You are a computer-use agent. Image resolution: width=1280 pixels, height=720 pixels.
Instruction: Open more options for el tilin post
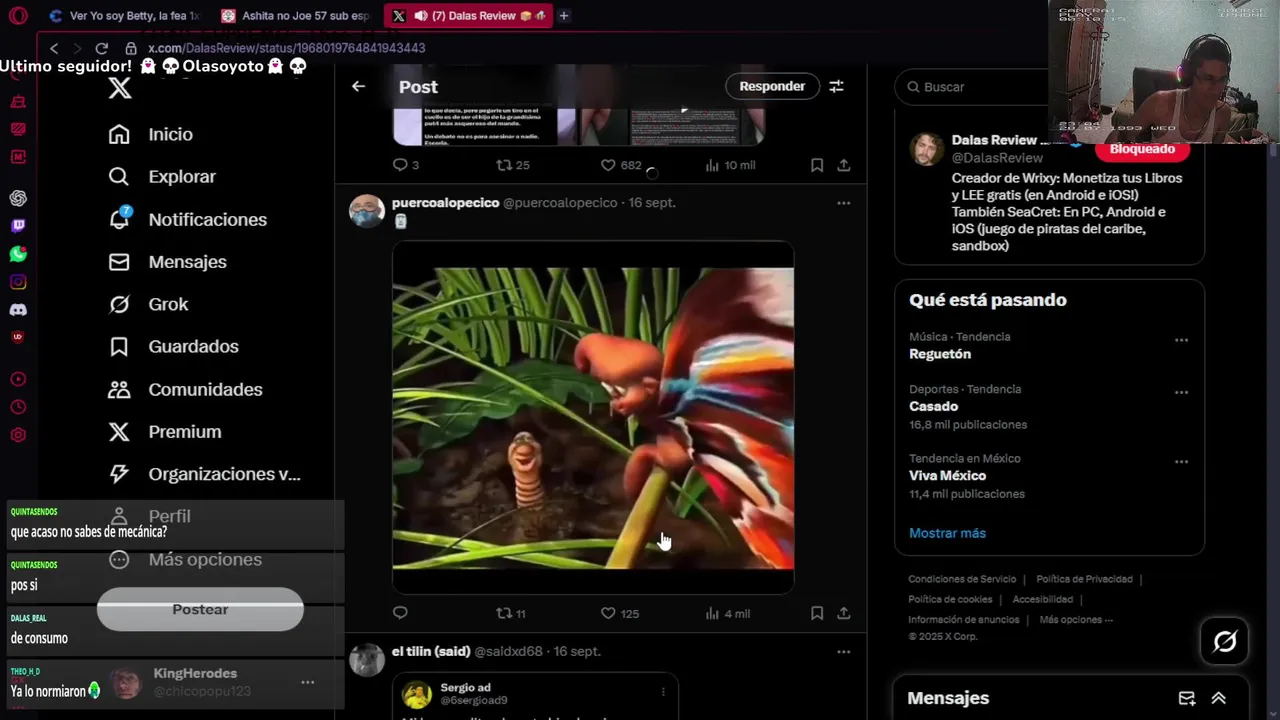(844, 652)
